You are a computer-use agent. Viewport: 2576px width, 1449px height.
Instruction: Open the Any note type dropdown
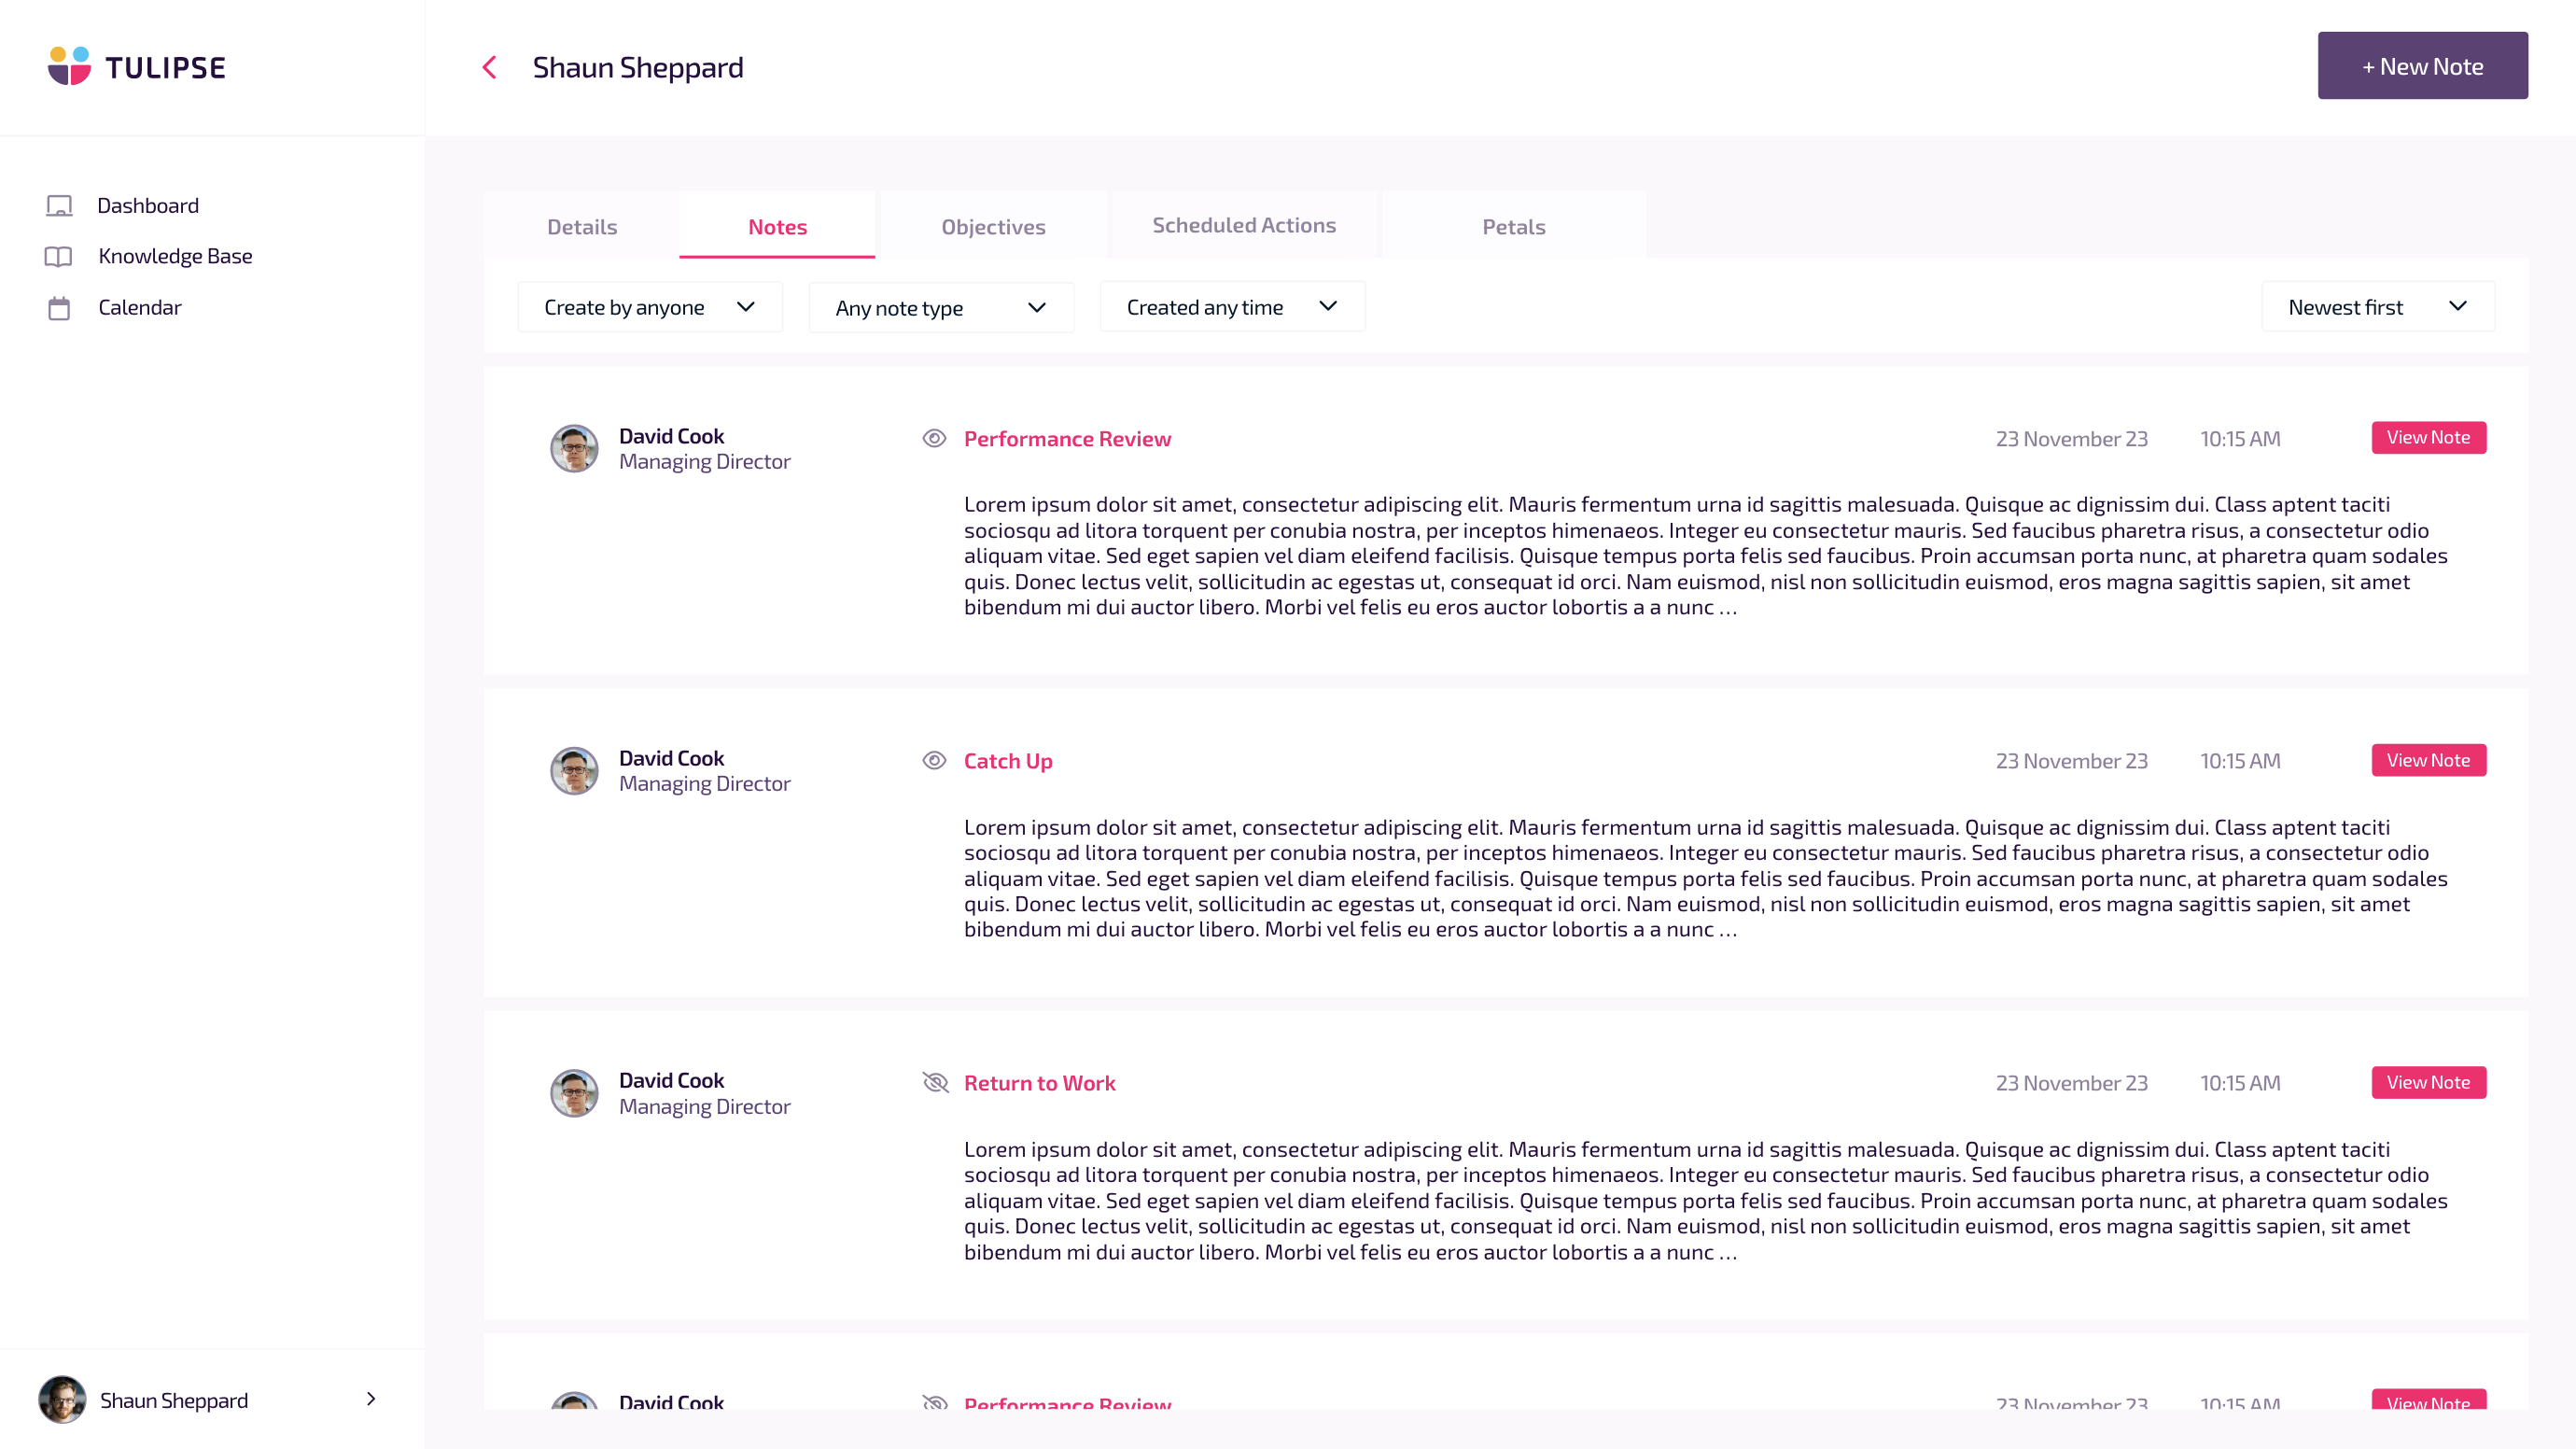click(941, 308)
